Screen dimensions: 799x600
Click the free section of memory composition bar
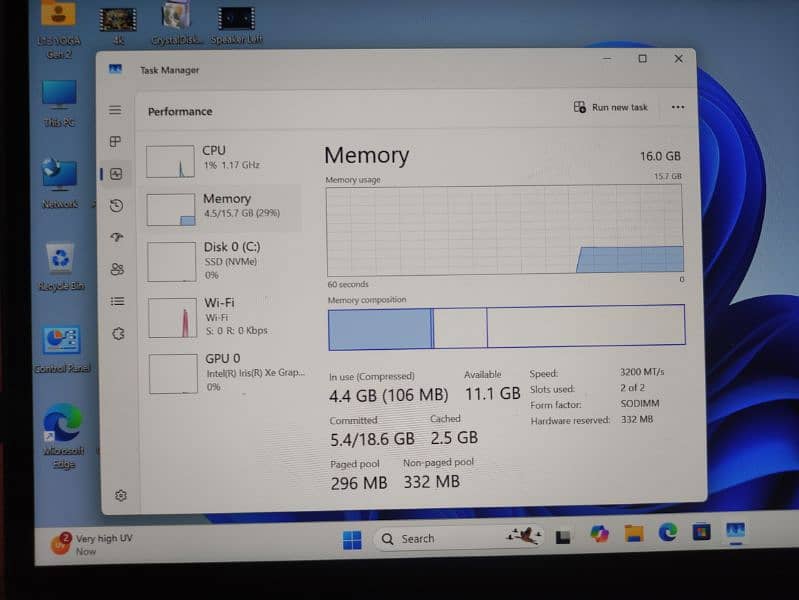click(586, 325)
